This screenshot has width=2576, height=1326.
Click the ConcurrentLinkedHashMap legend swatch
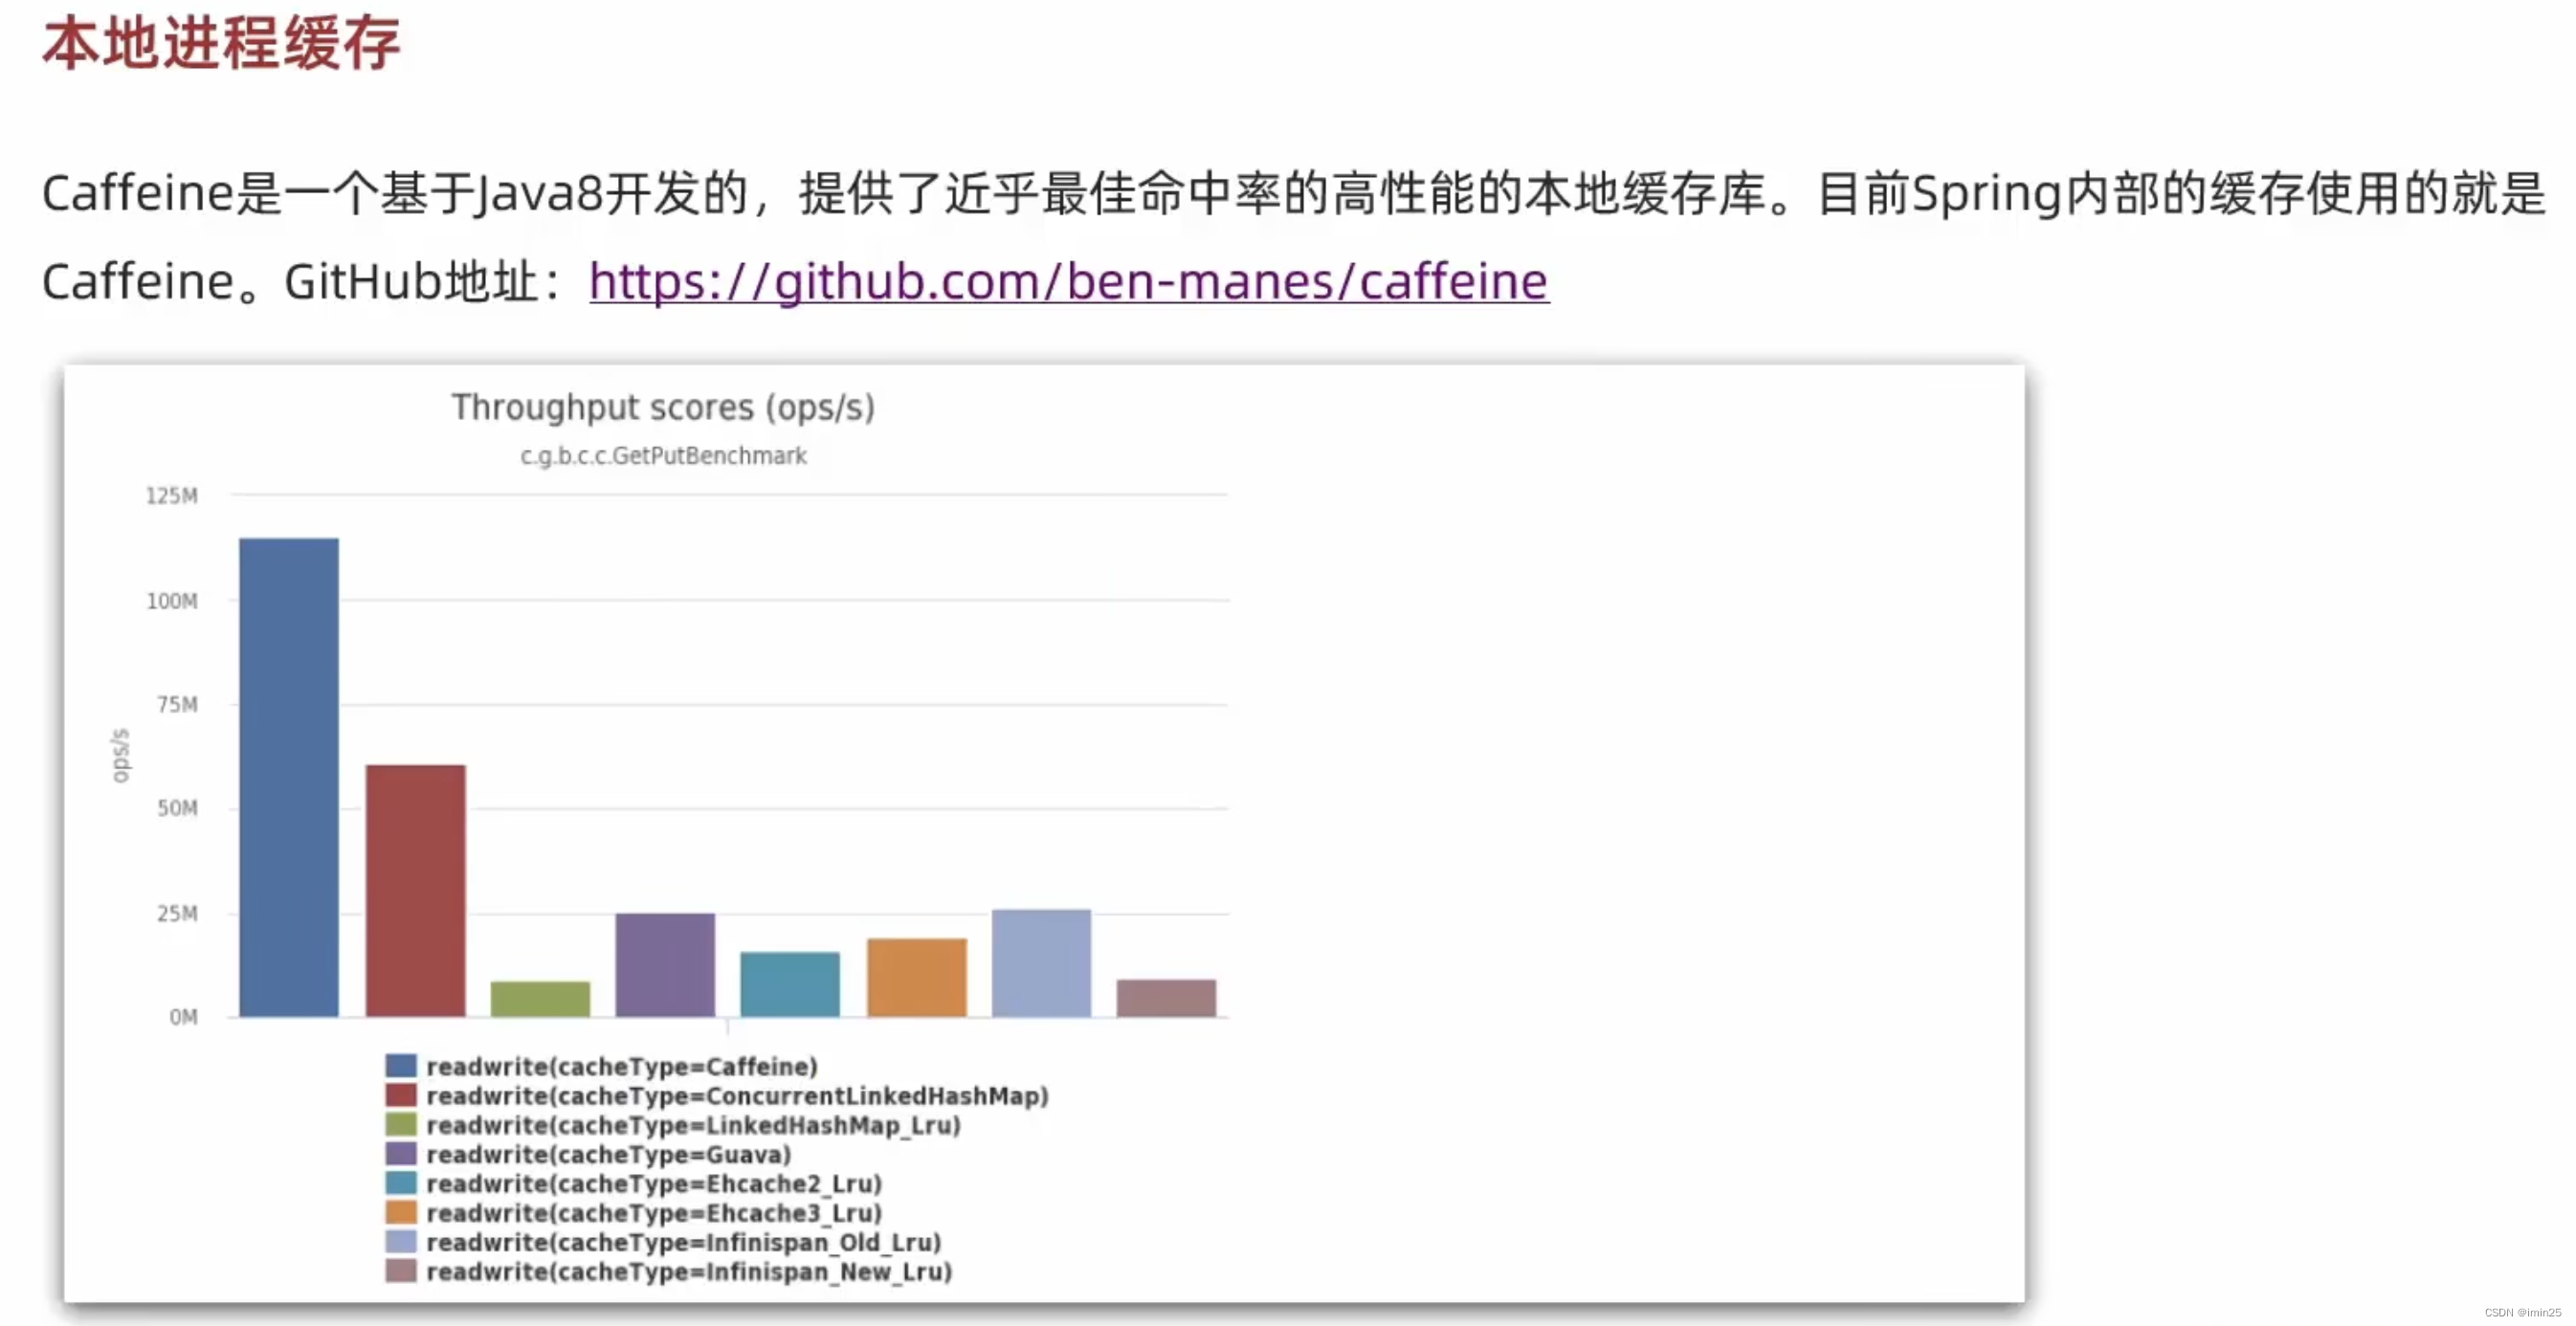401,1095
